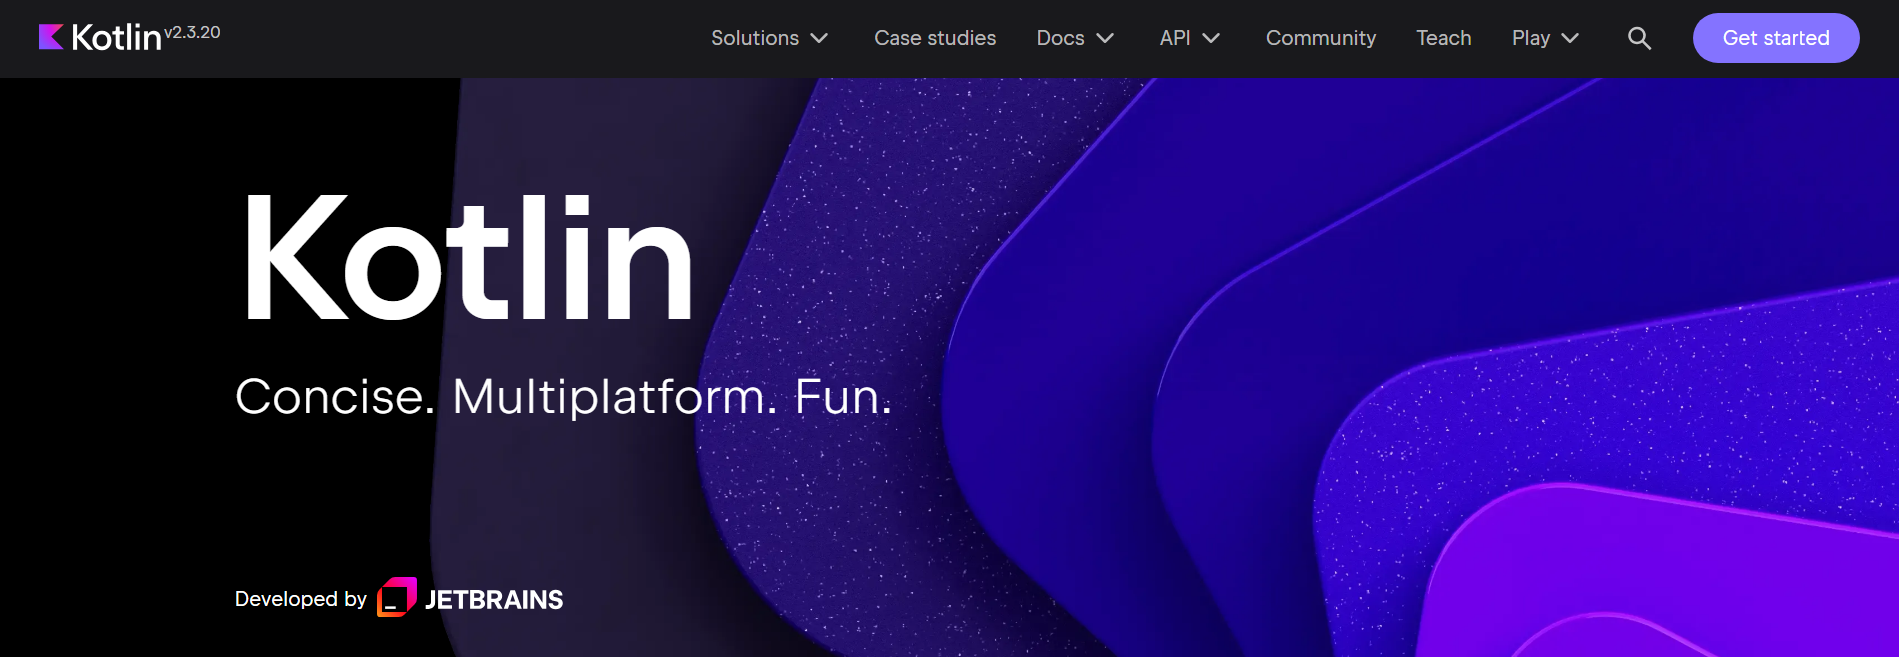The width and height of the screenshot is (1899, 657).
Task: Click the JETBRAINS wordmark text
Action: [x=494, y=600]
